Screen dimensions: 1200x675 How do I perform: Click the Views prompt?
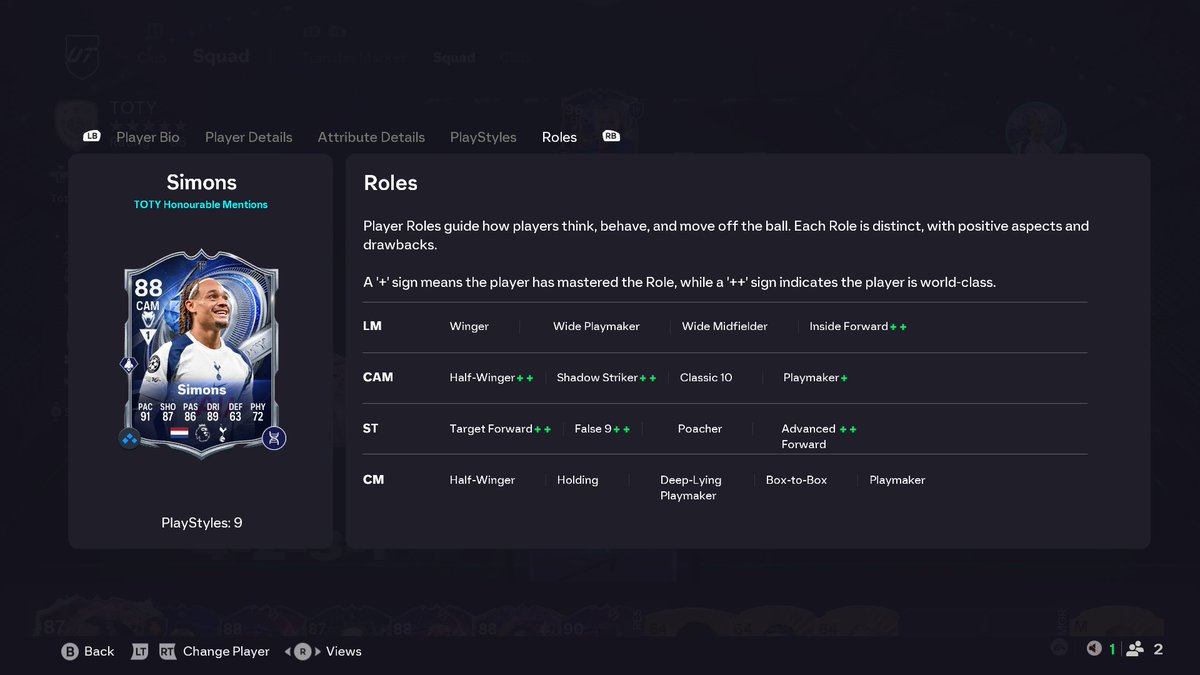[344, 651]
